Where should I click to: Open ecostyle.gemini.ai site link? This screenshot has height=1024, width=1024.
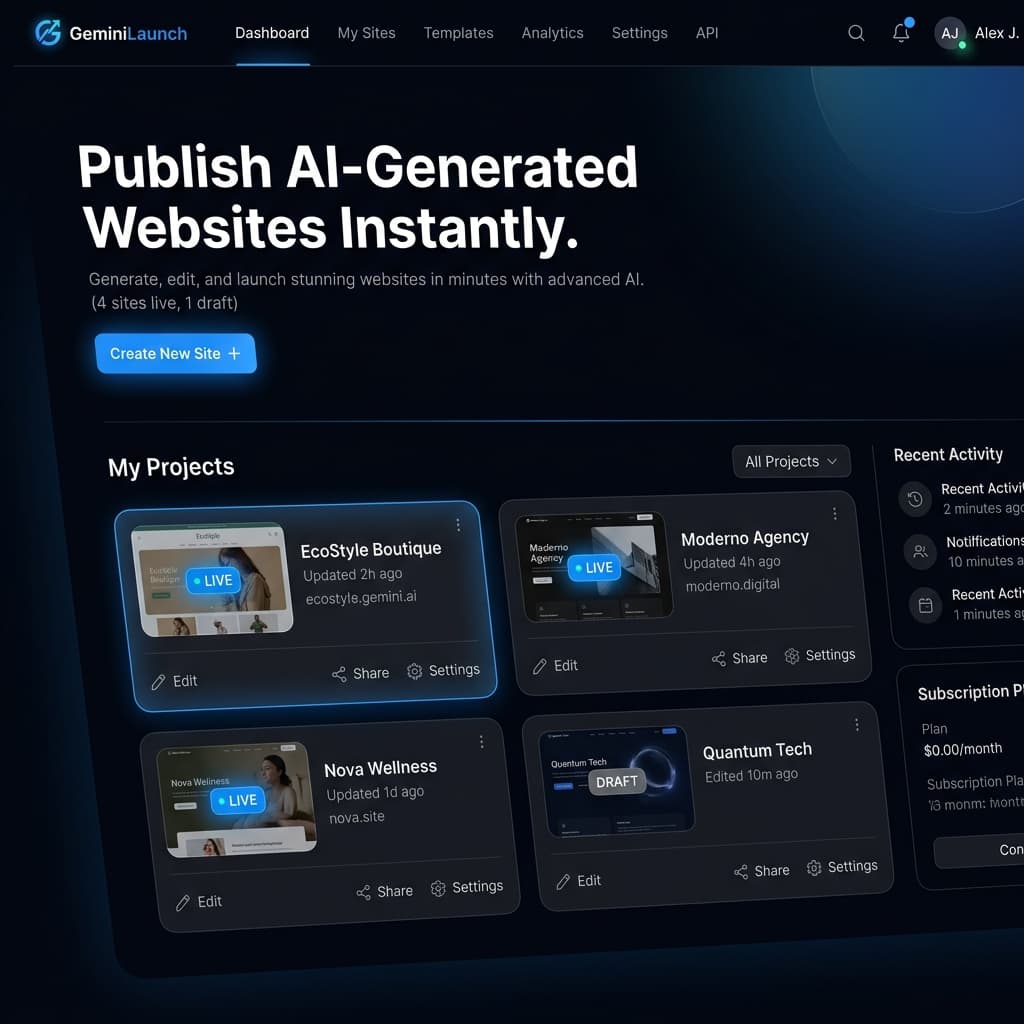pos(359,598)
